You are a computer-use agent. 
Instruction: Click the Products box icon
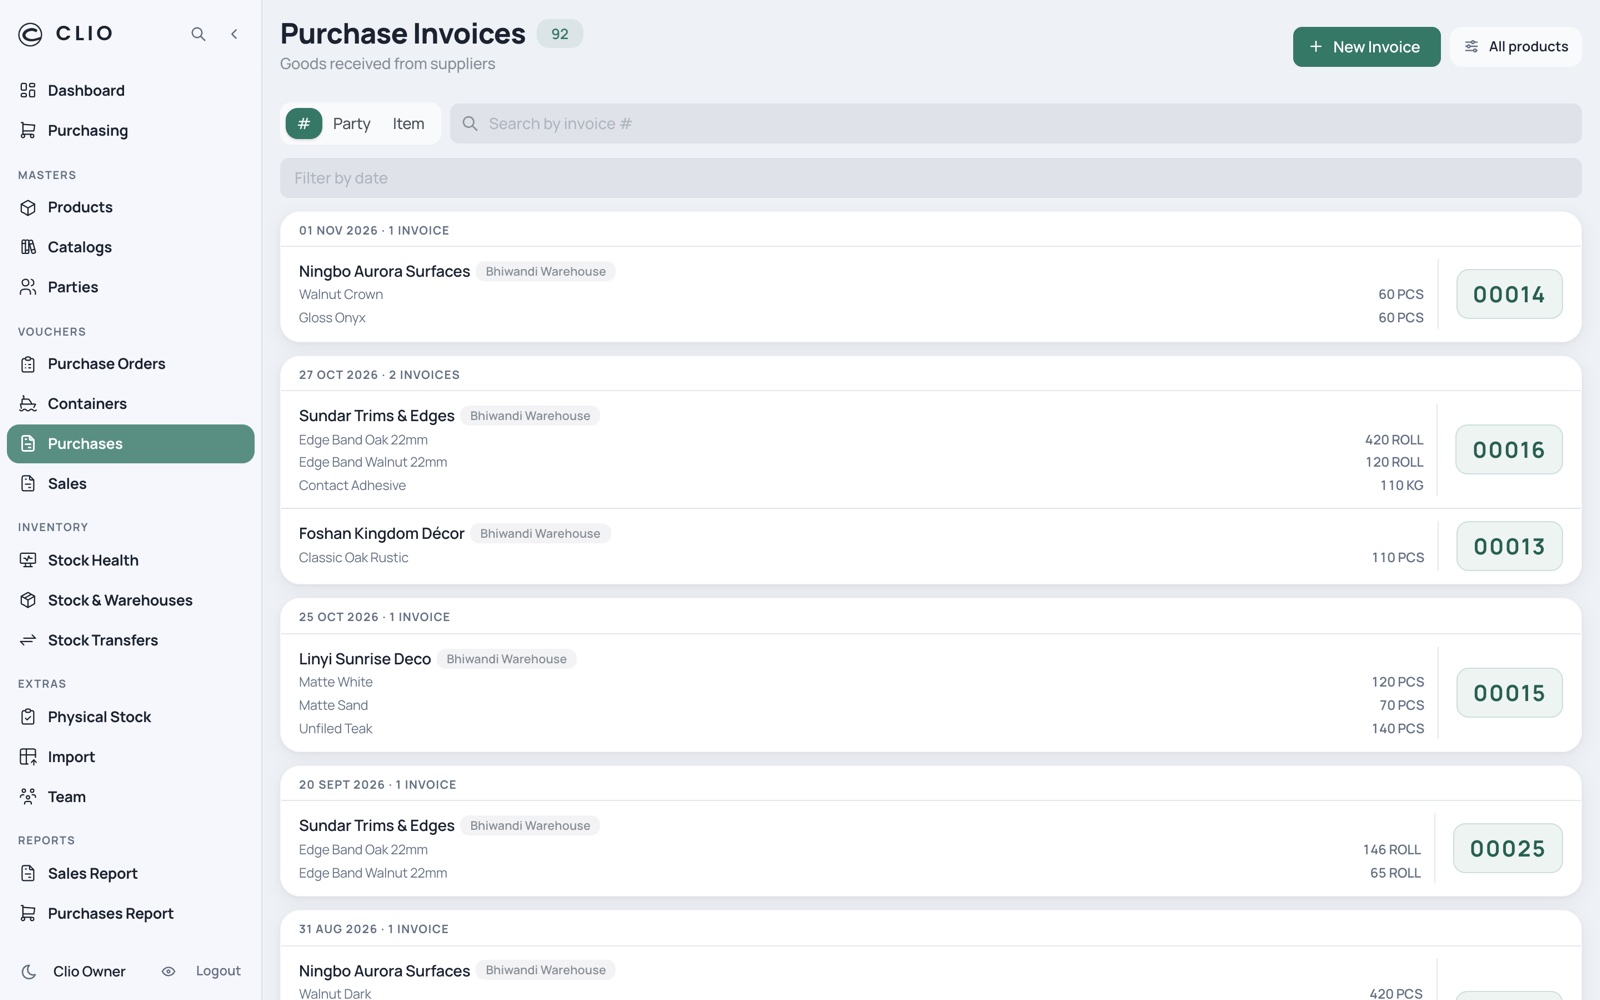(x=28, y=207)
